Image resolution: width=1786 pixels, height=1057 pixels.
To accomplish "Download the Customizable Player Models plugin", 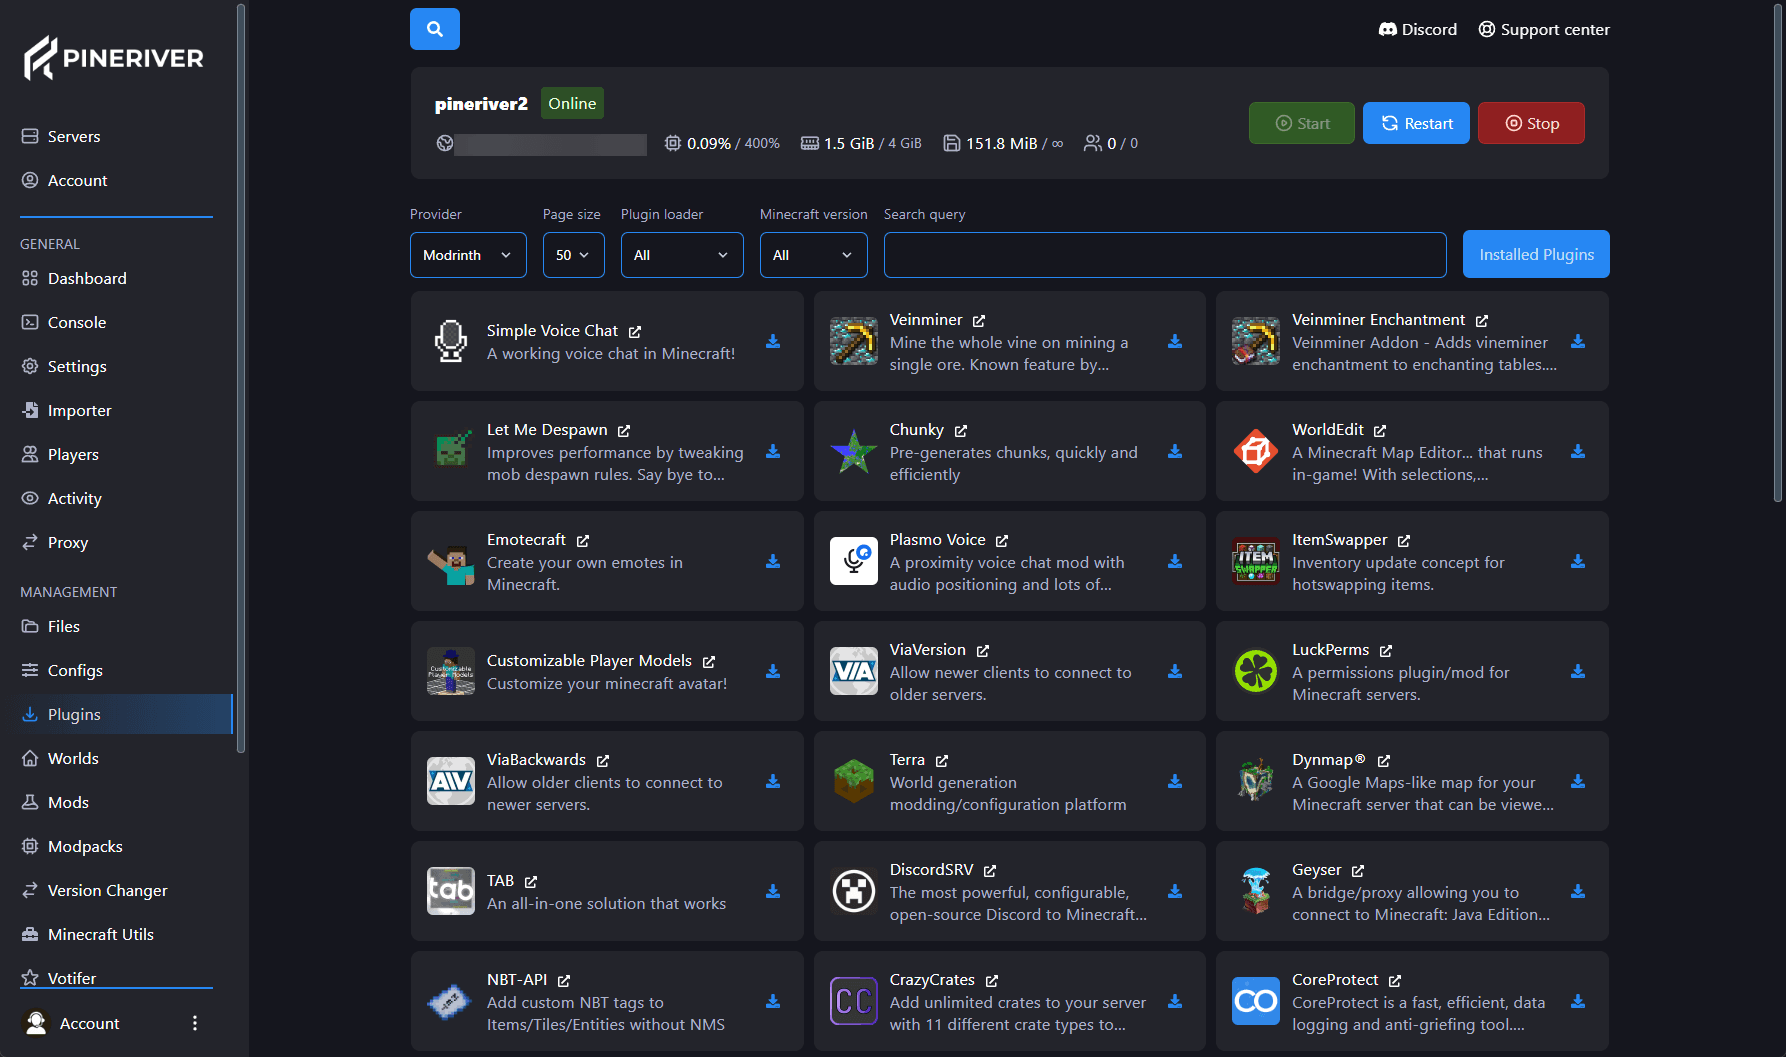I will pyautogui.click(x=773, y=672).
